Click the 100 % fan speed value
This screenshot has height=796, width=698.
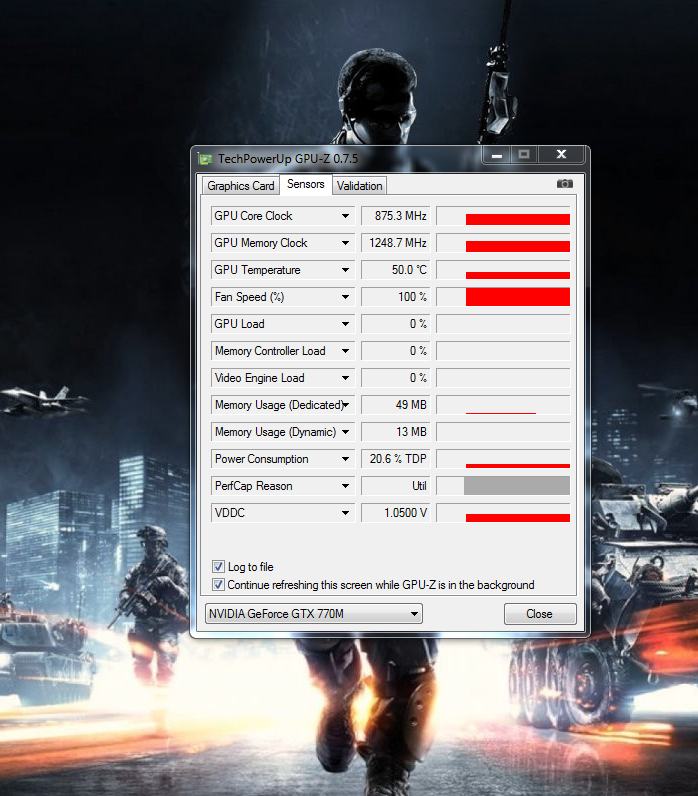(x=396, y=296)
